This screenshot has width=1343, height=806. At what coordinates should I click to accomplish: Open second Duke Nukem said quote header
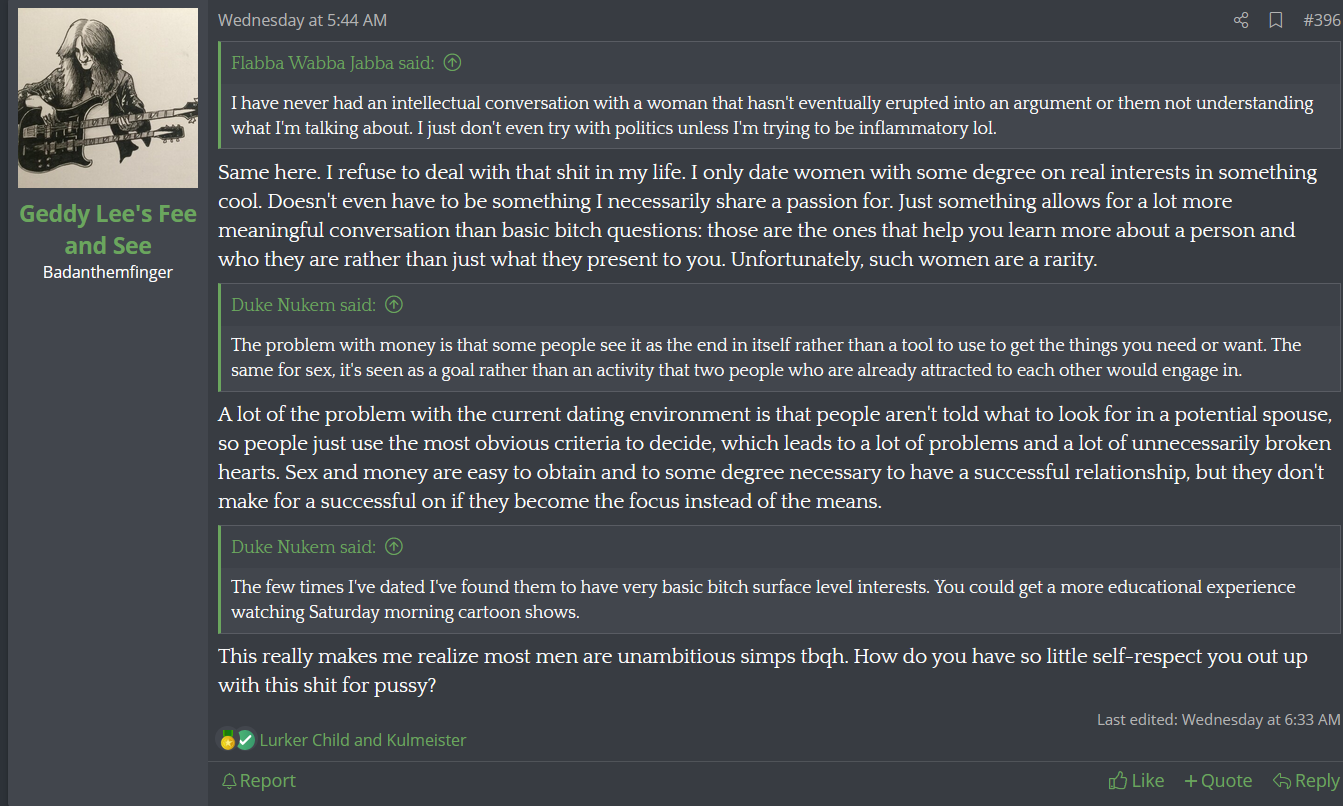point(303,547)
